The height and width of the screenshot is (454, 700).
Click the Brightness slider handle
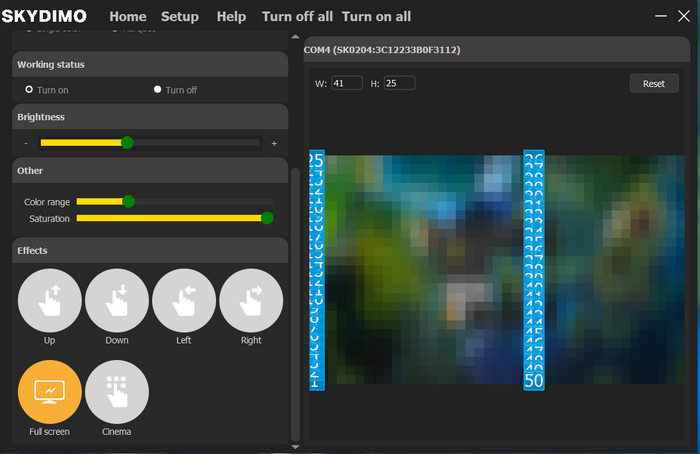pyautogui.click(x=127, y=143)
